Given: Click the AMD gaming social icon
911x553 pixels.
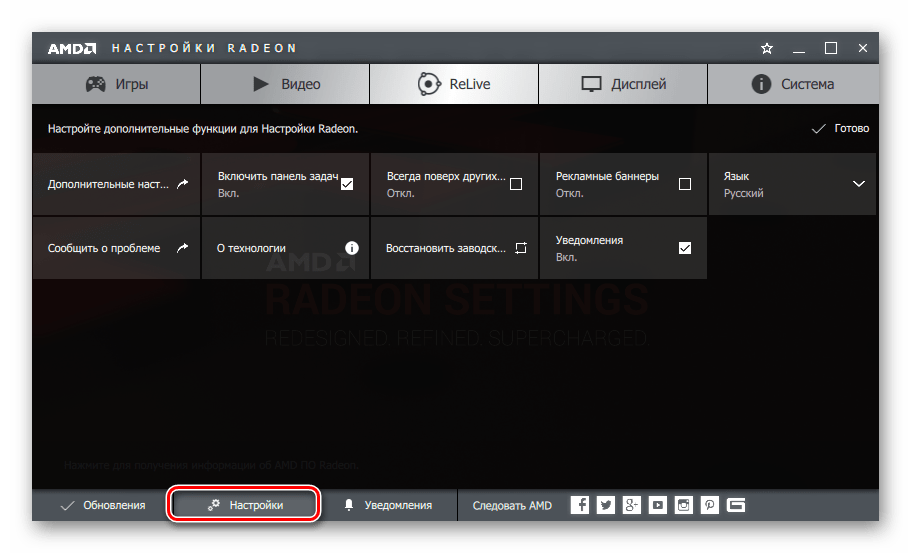Looking at the screenshot, I should [x=736, y=505].
